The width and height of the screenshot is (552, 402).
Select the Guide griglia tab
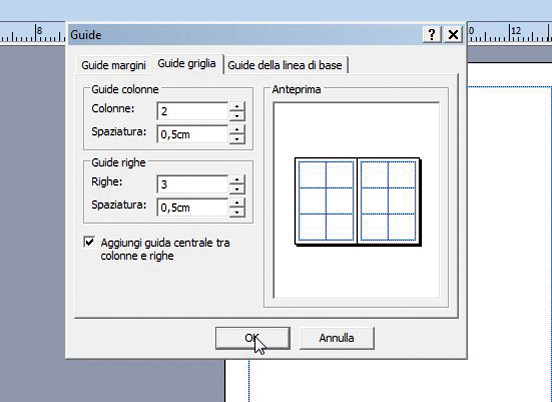tap(187, 64)
